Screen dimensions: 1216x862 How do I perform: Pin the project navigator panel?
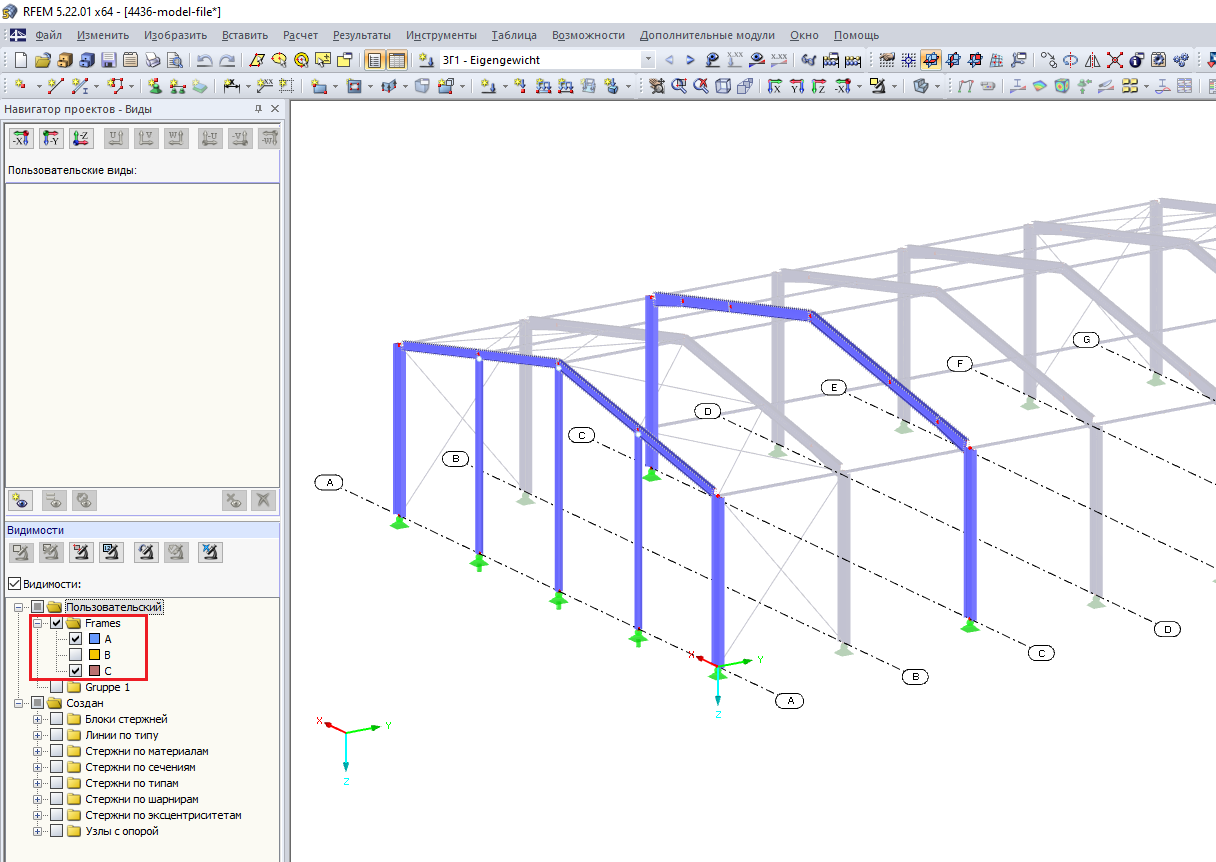tap(258, 108)
